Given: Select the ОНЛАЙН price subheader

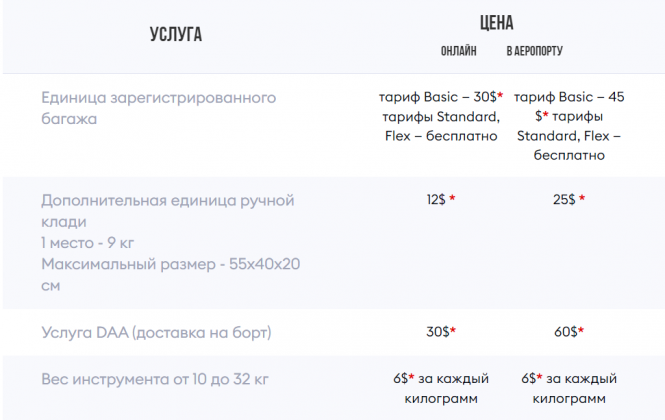Looking at the screenshot, I should [x=459, y=51].
